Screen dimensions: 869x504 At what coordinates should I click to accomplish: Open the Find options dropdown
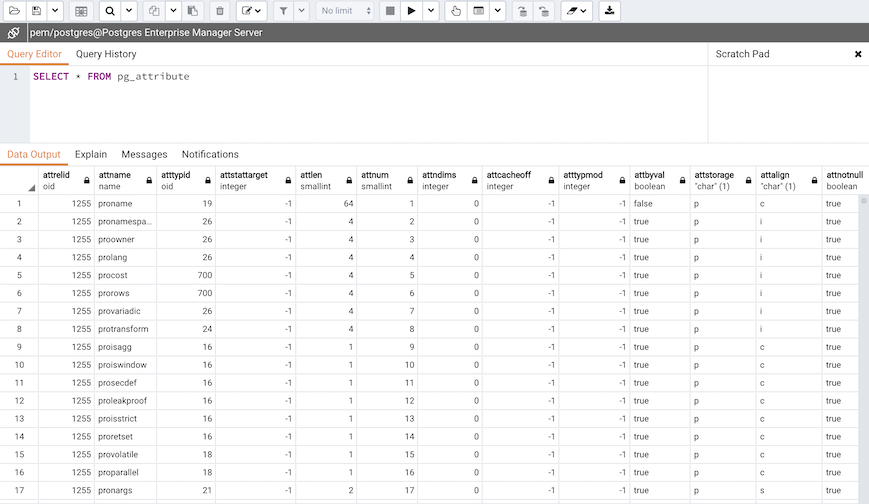(129, 11)
